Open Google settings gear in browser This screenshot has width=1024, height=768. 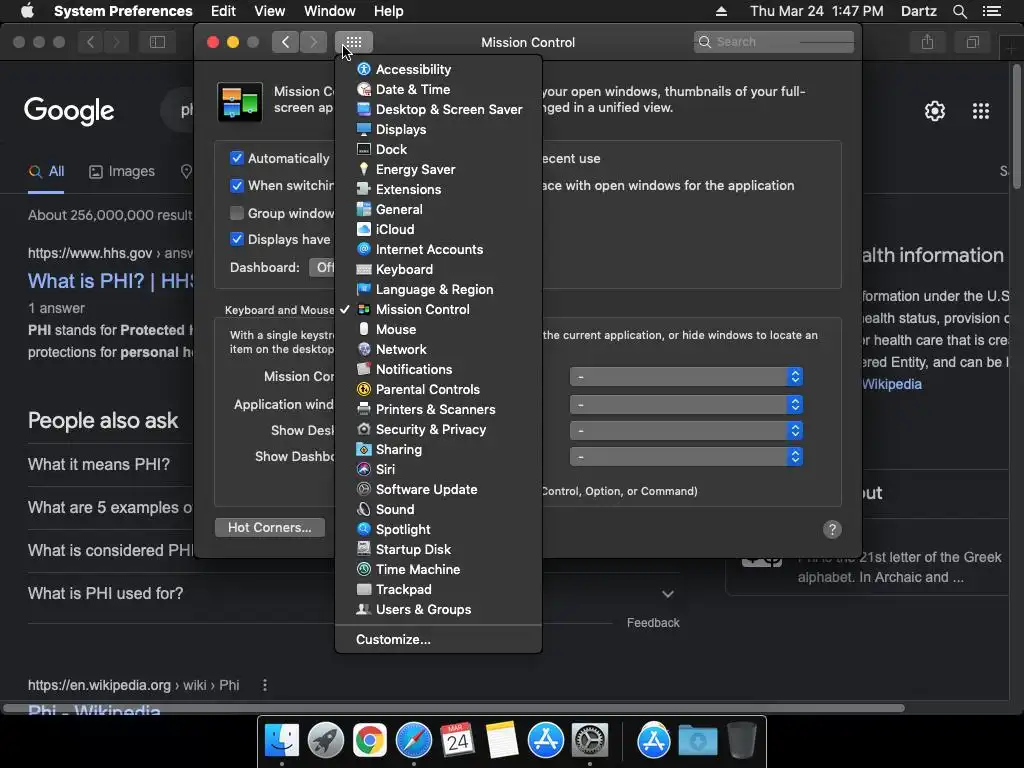tap(935, 111)
